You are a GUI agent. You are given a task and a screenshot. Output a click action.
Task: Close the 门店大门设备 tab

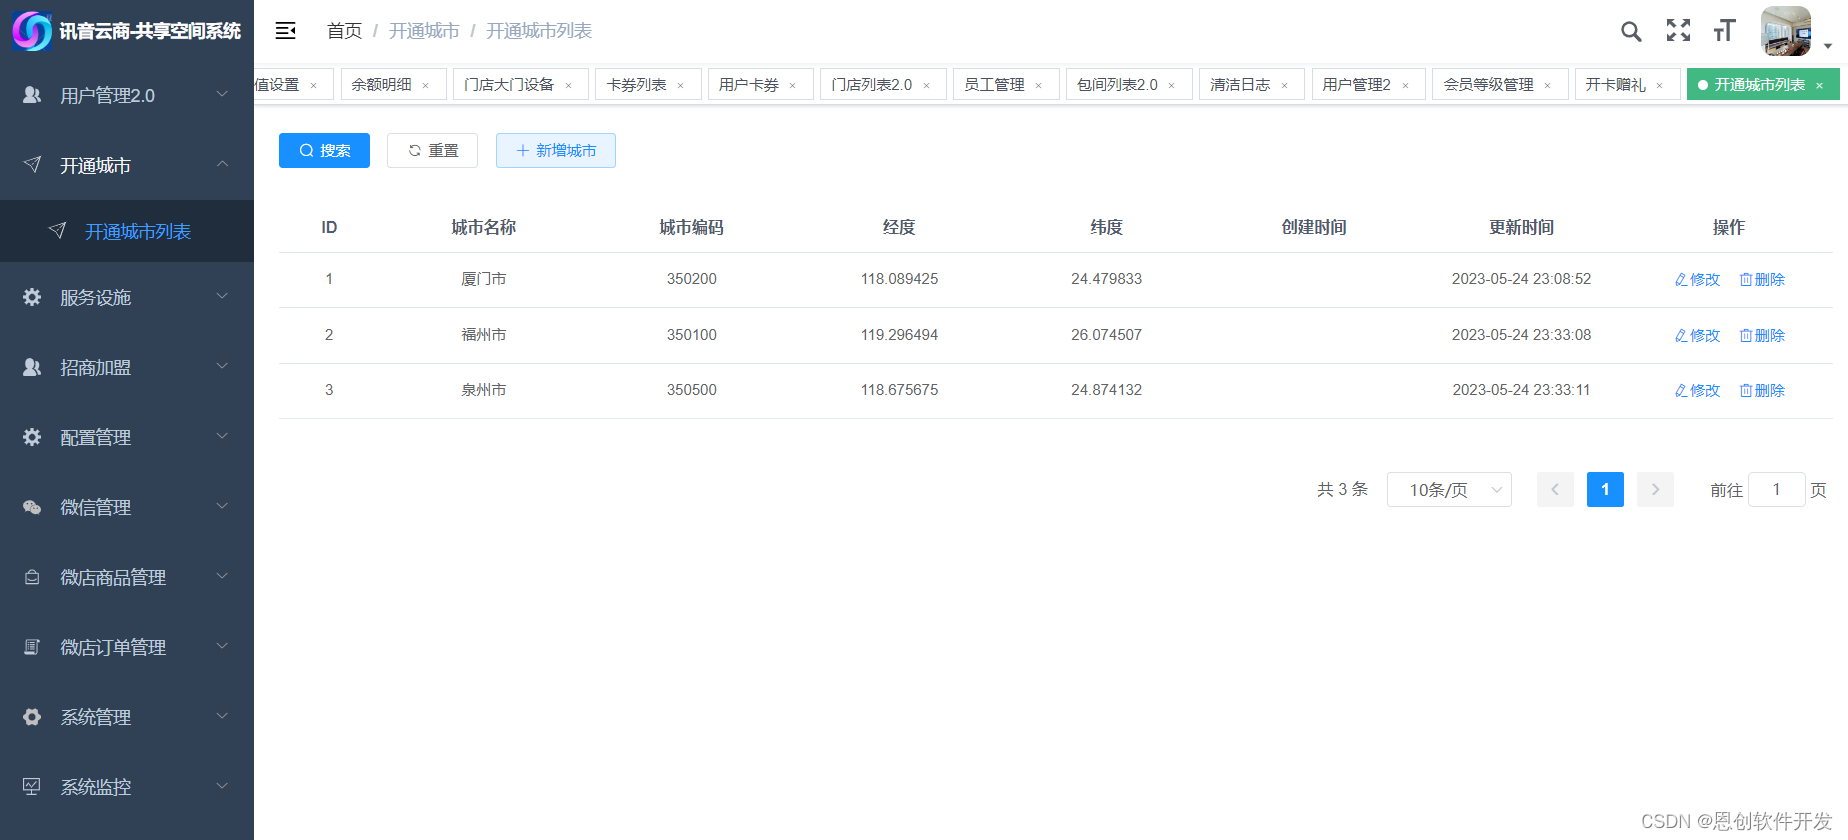pyautogui.click(x=569, y=86)
